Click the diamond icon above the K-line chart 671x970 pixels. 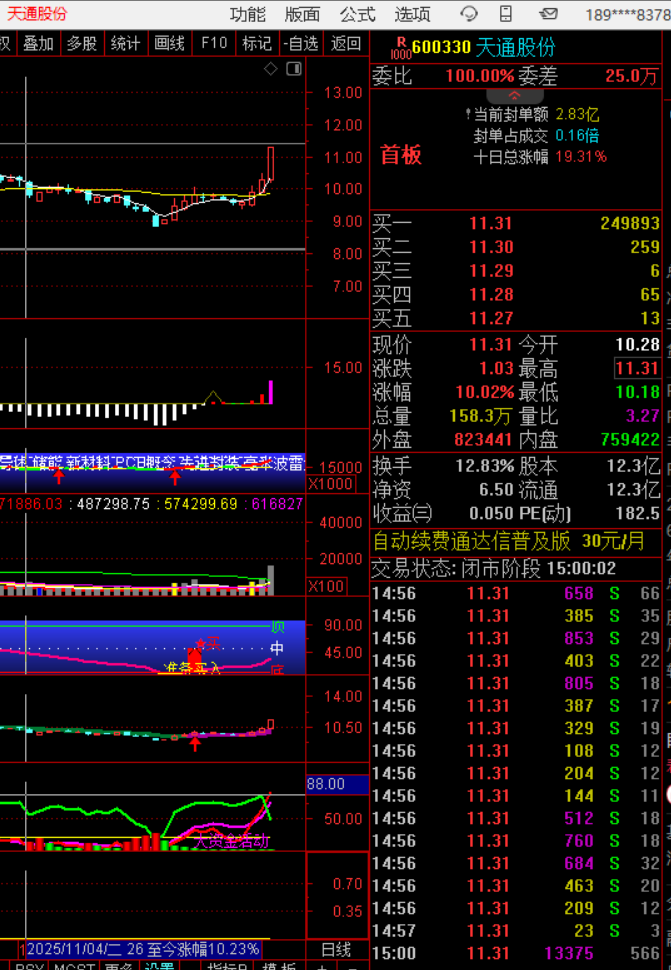click(x=271, y=69)
